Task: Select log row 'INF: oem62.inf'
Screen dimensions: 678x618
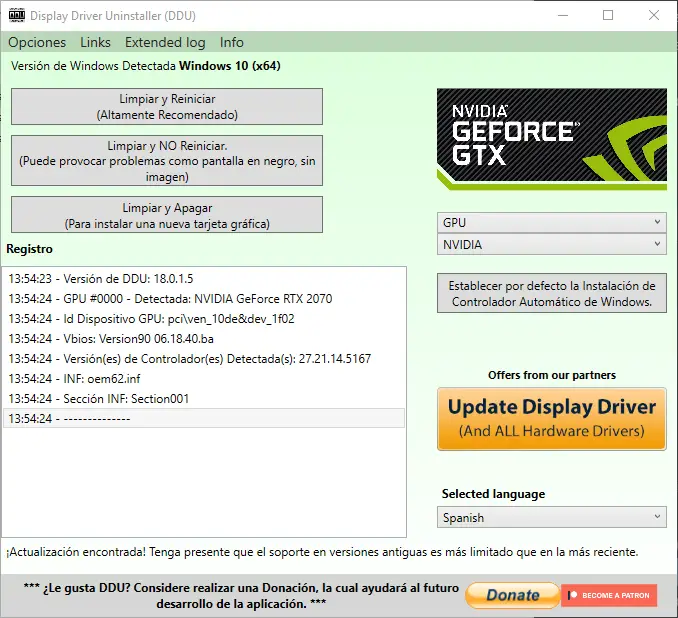Action: (x=204, y=379)
